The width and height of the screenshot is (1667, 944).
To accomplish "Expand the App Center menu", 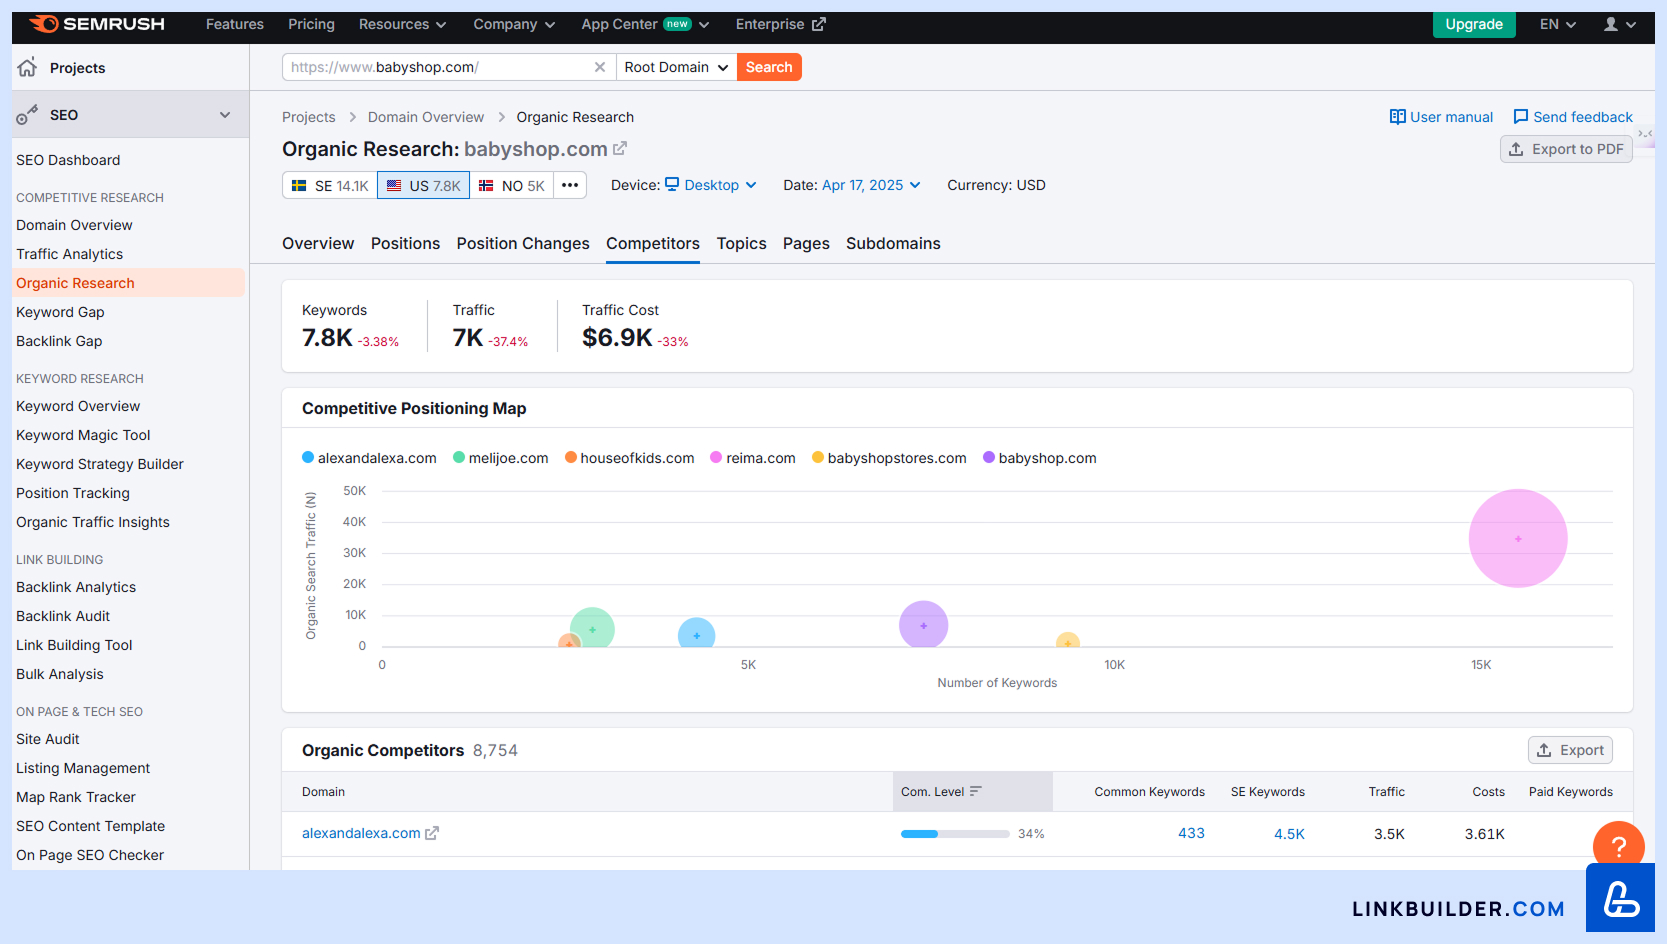I will pos(645,24).
